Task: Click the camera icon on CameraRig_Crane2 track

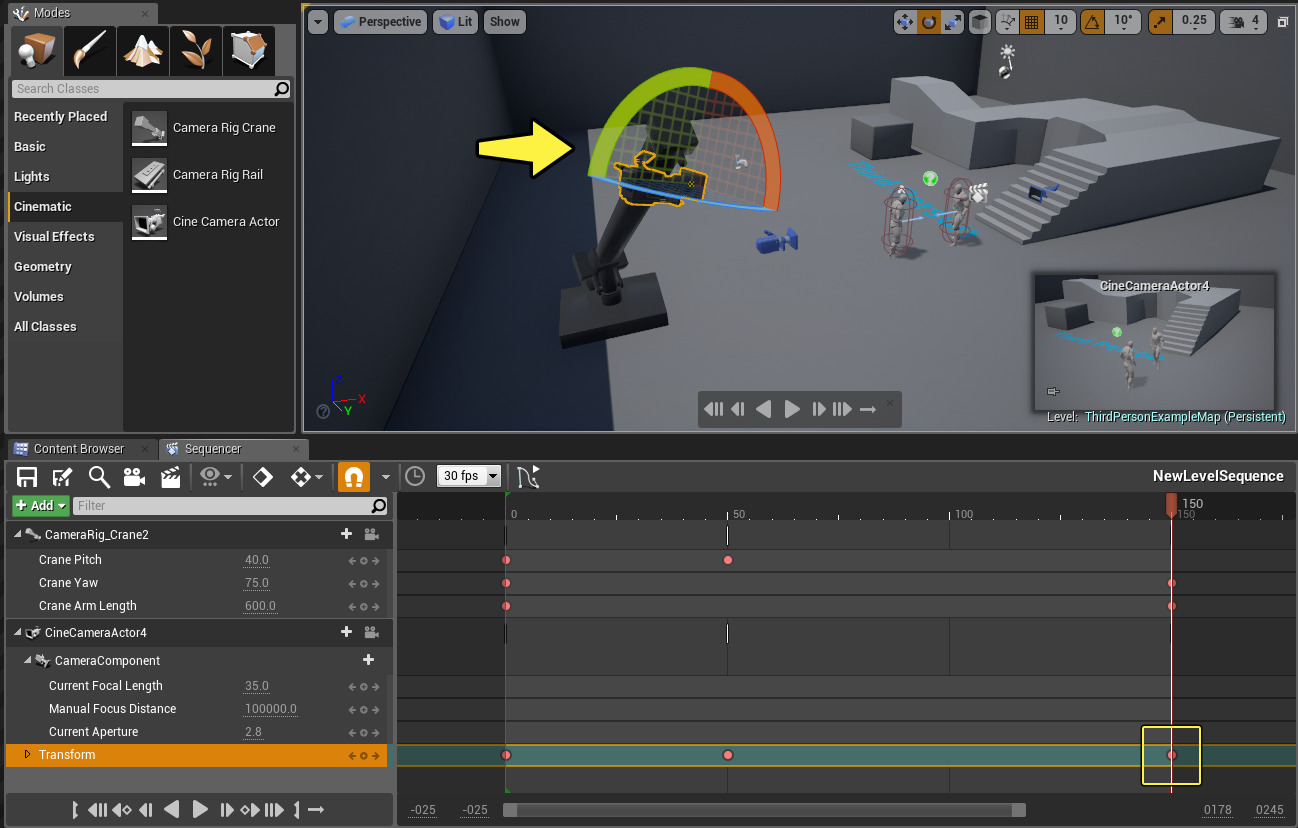Action: click(x=372, y=535)
